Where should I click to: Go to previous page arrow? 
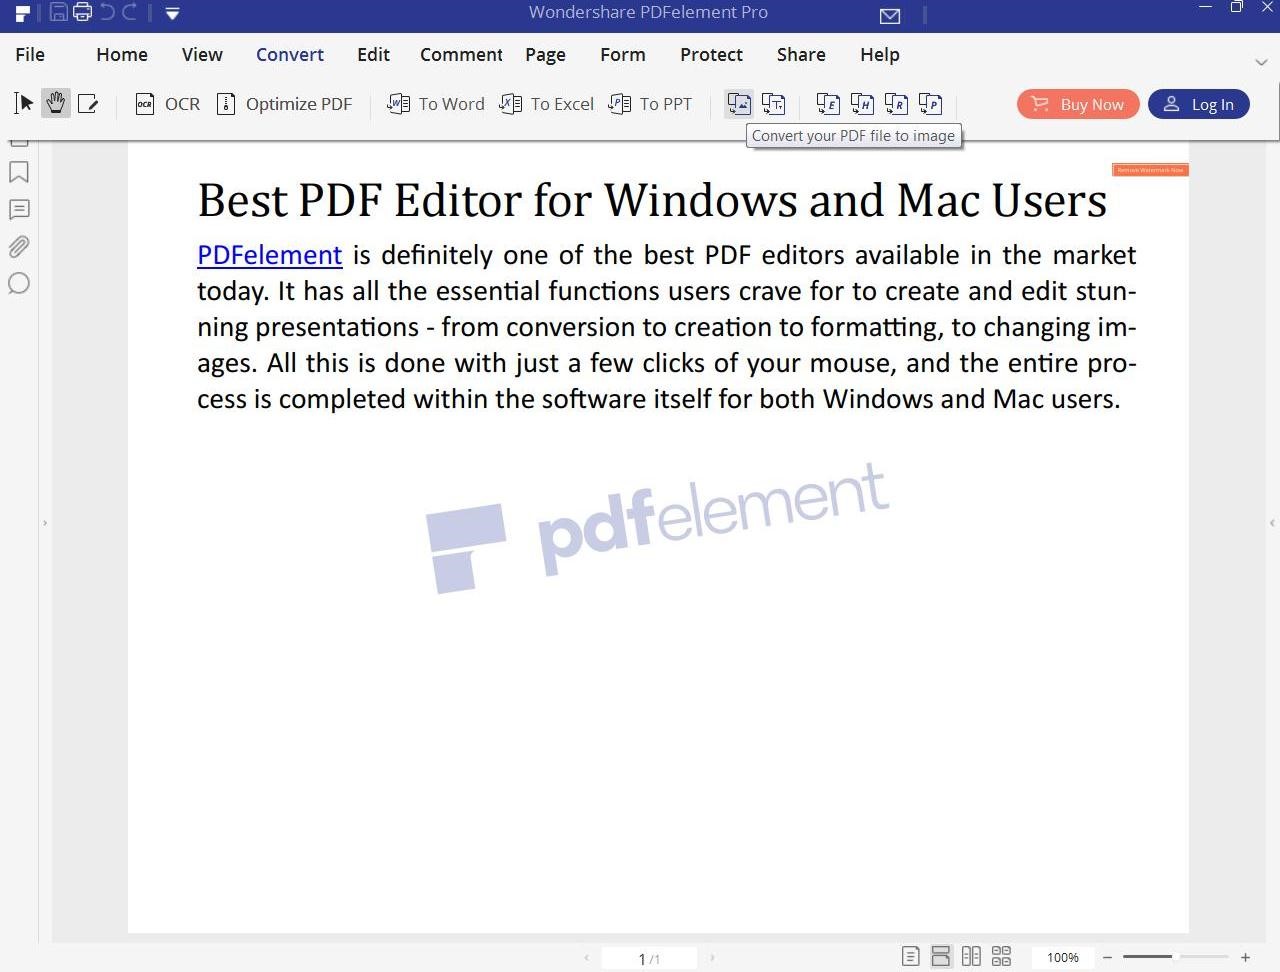click(587, 958)
